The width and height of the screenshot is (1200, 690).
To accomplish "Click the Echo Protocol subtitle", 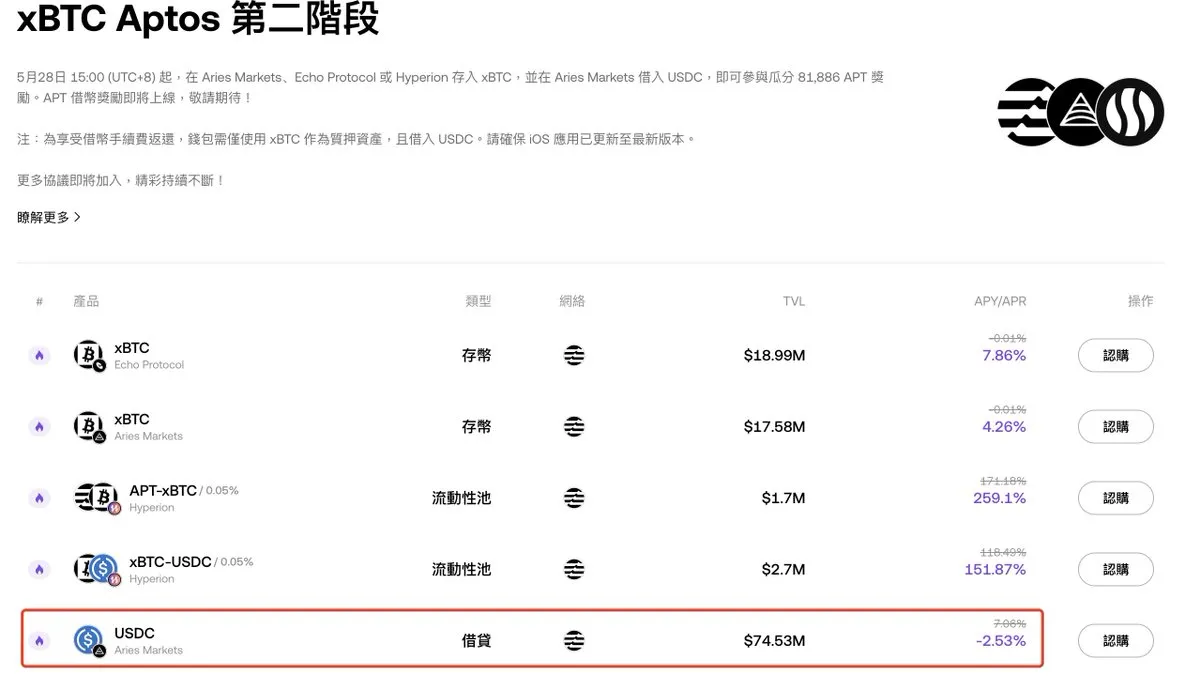I will pos(149,365).
